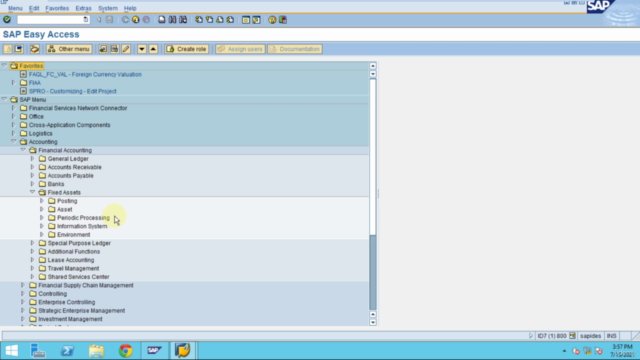Click the green Enter checkmark icon
Image resolution: width=640 pixels, height=360 pixels.
click(7, 20)
